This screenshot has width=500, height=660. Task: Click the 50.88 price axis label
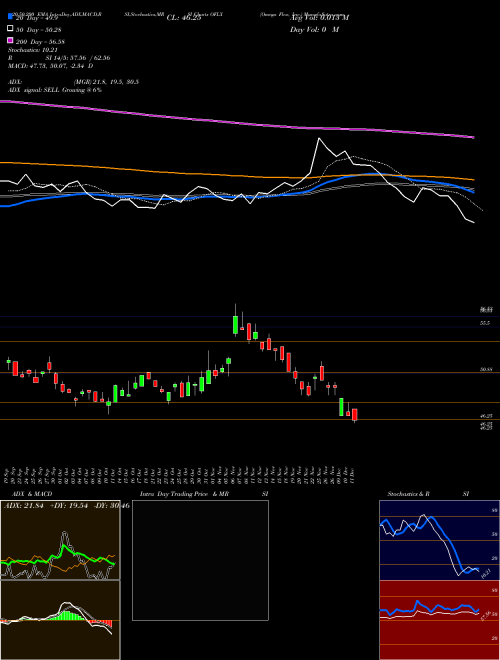click(486, 369)
